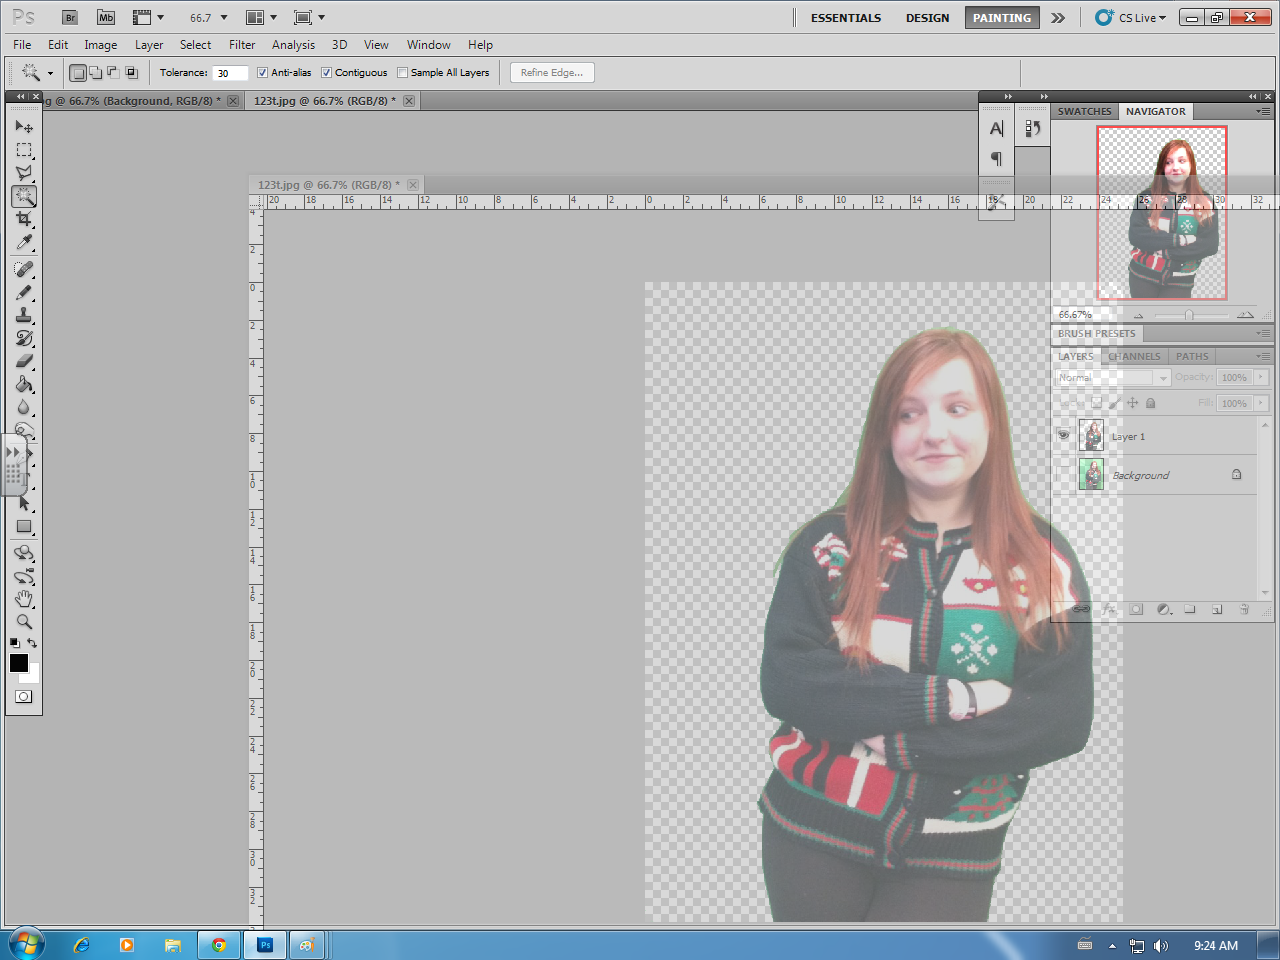Delete layer with the trash icon
Screen dimensions: 1280x960
pos(1244,609)
